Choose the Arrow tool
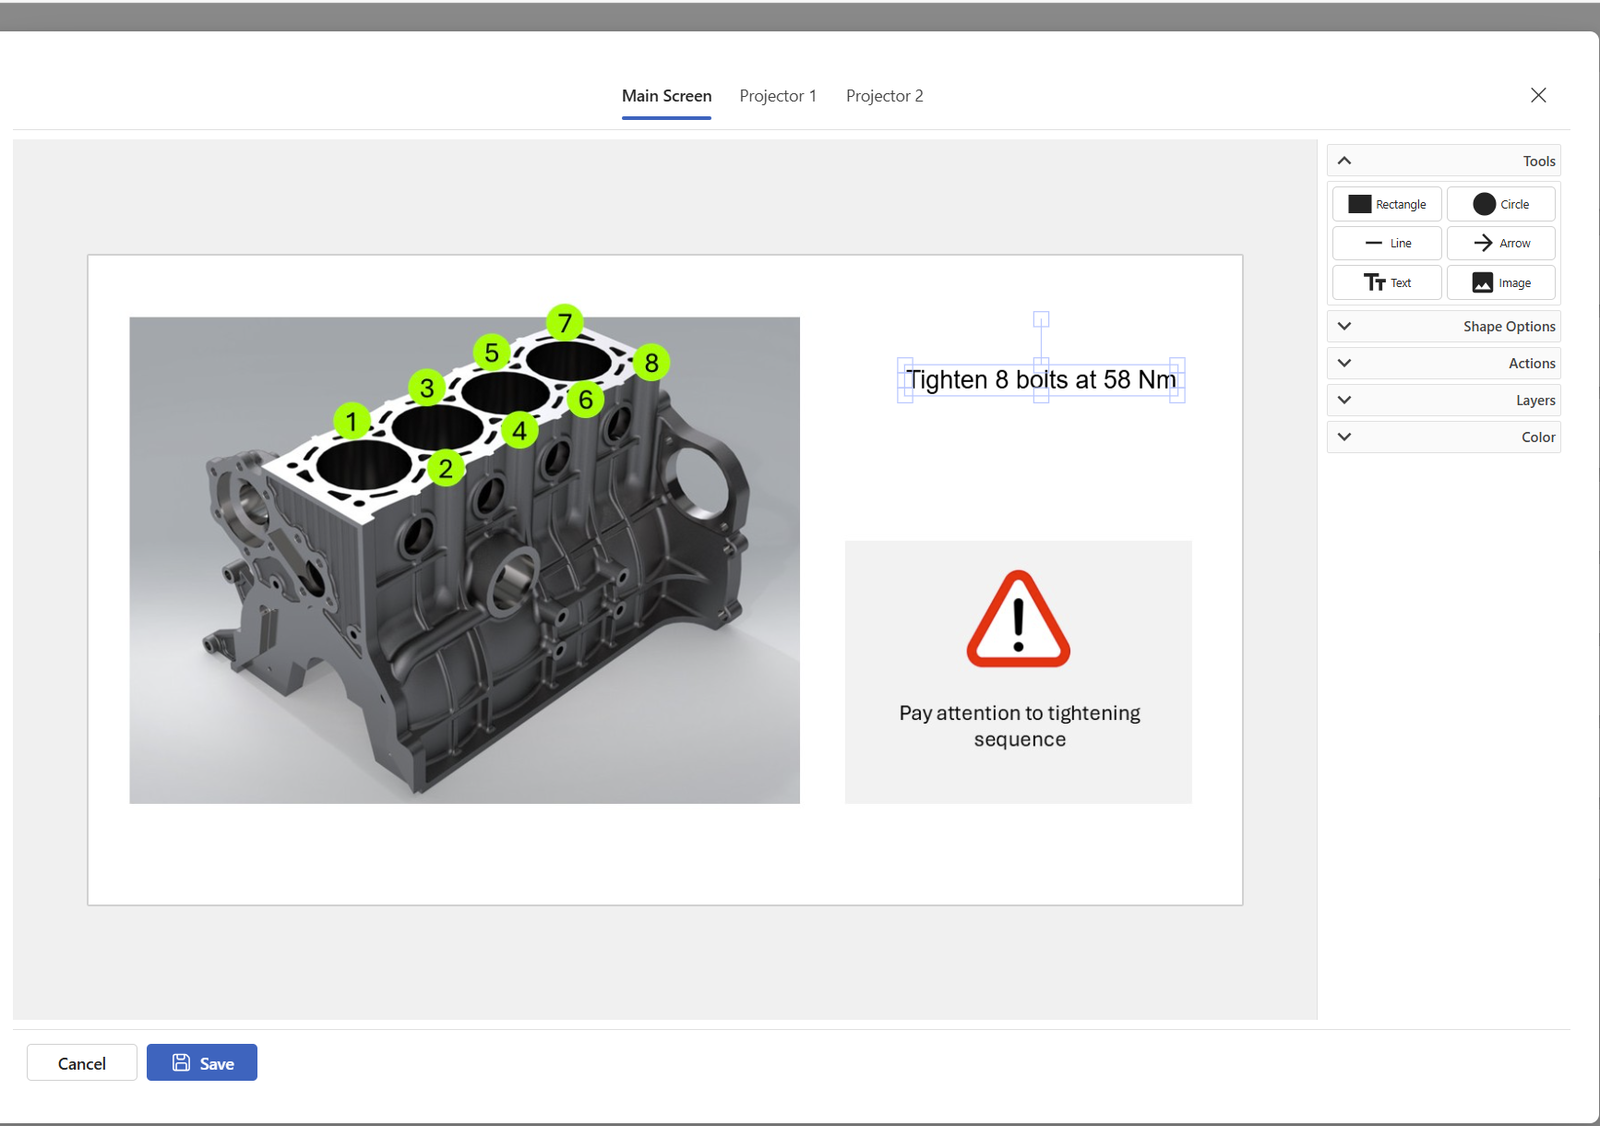Image resolution: width=1600 pixels, height=1126 pixels. pyautogui.click(x=1500, y=243)
